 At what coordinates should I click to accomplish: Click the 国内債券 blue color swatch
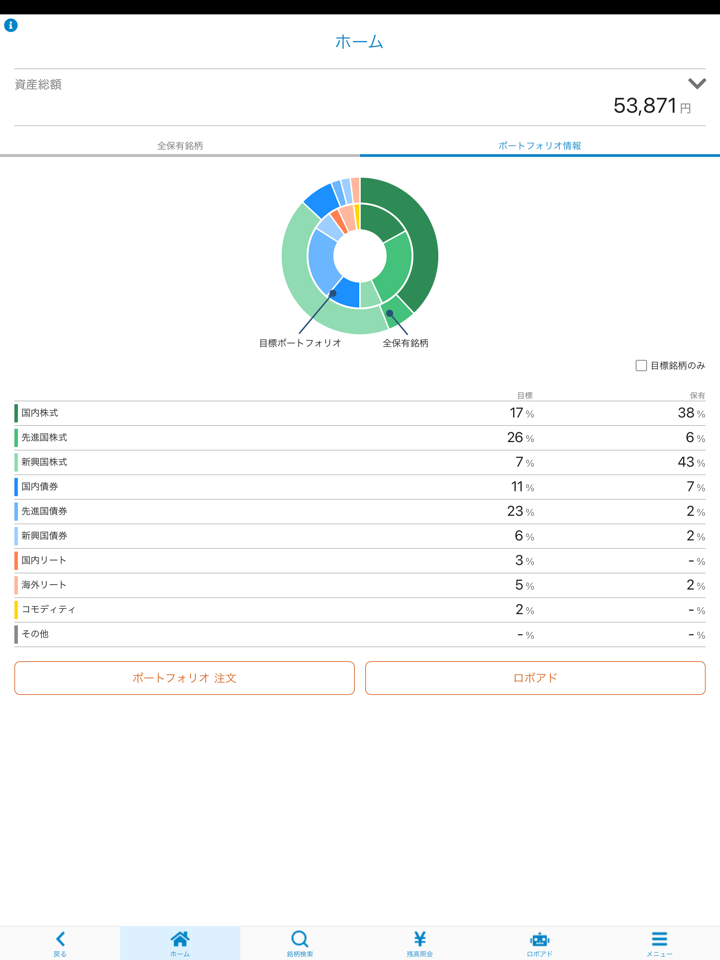pos(16,487)
